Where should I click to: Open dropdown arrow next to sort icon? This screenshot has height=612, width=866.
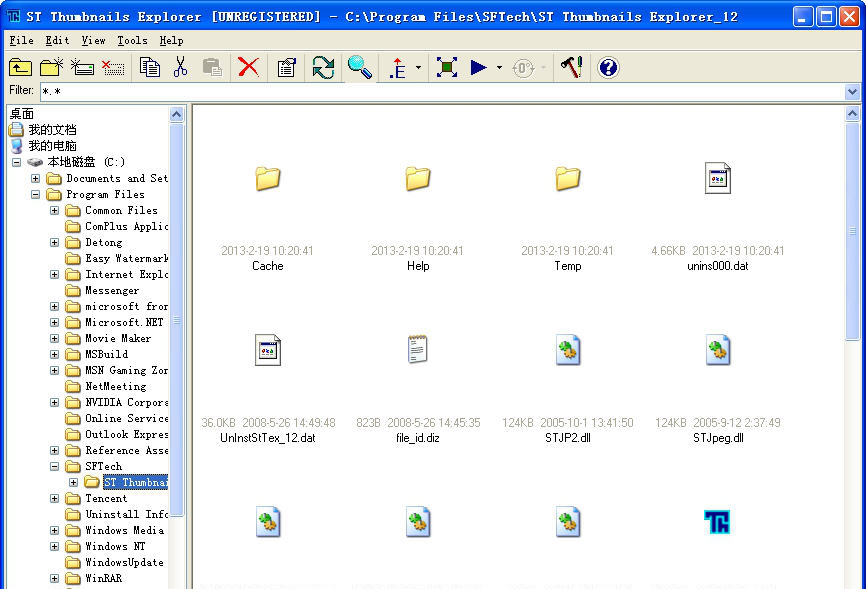[x=418, y=68]
